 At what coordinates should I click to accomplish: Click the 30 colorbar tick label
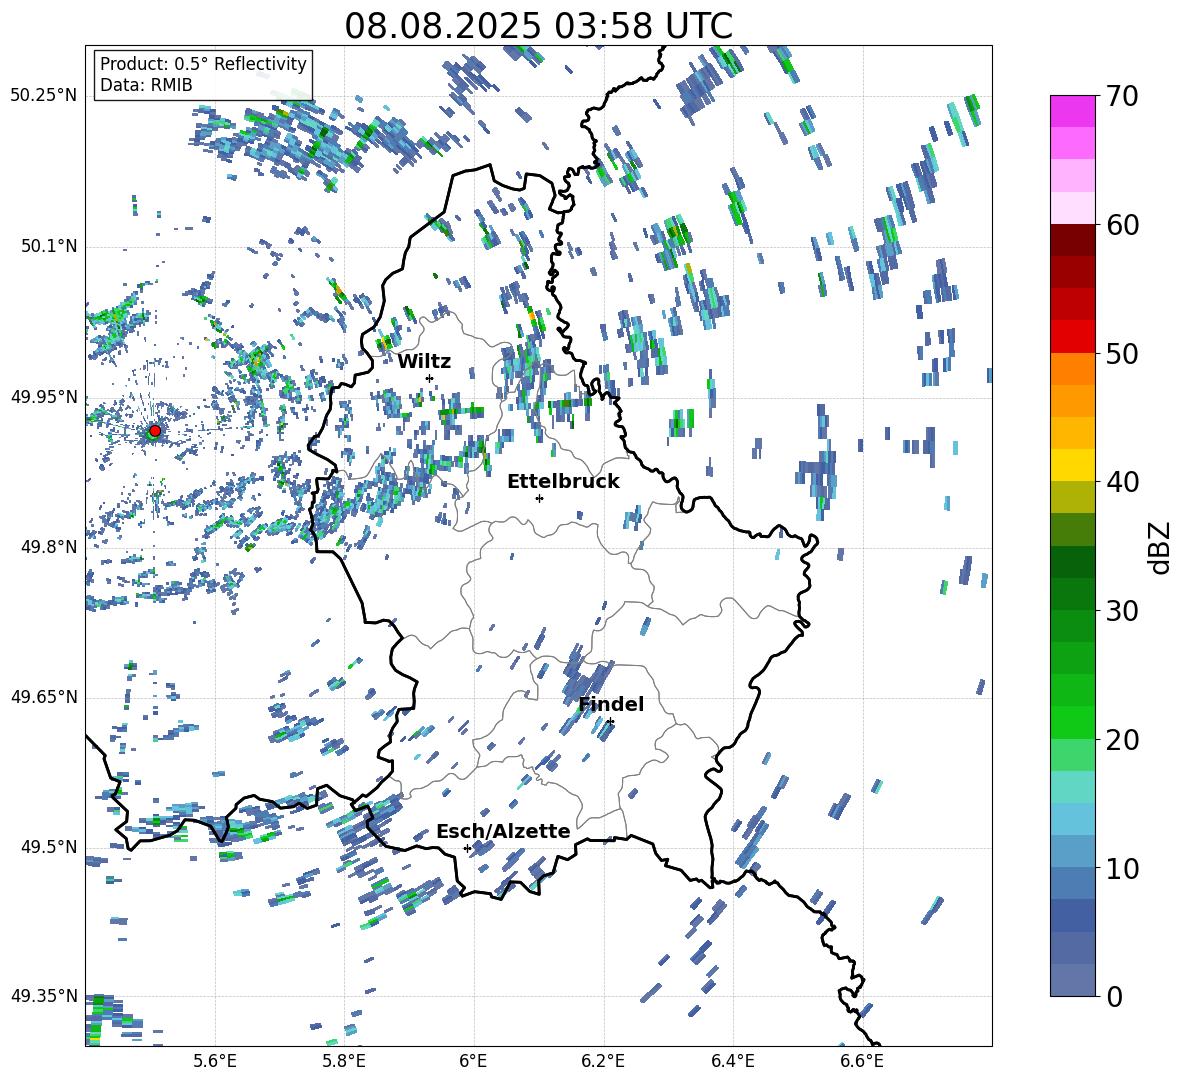(1122, 611)
